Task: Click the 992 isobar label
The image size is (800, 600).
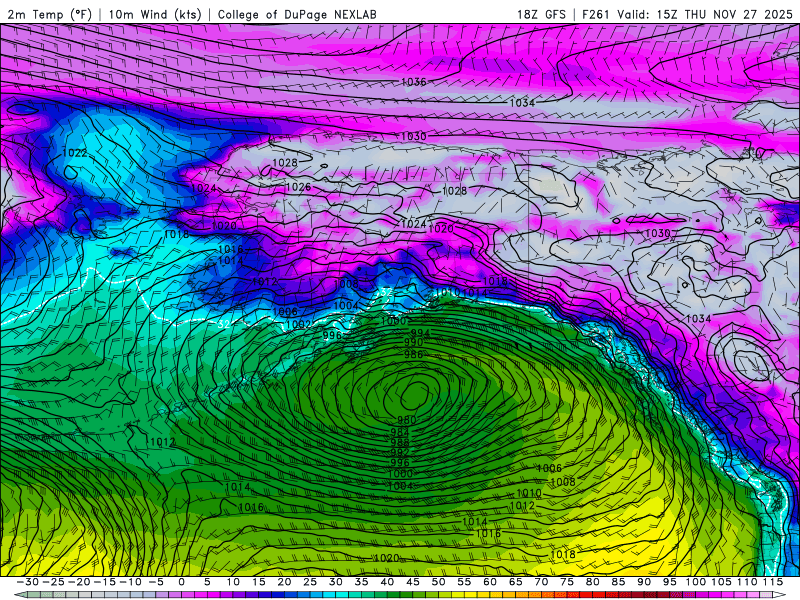Action: pyautogui.click(x=399, y=453)
